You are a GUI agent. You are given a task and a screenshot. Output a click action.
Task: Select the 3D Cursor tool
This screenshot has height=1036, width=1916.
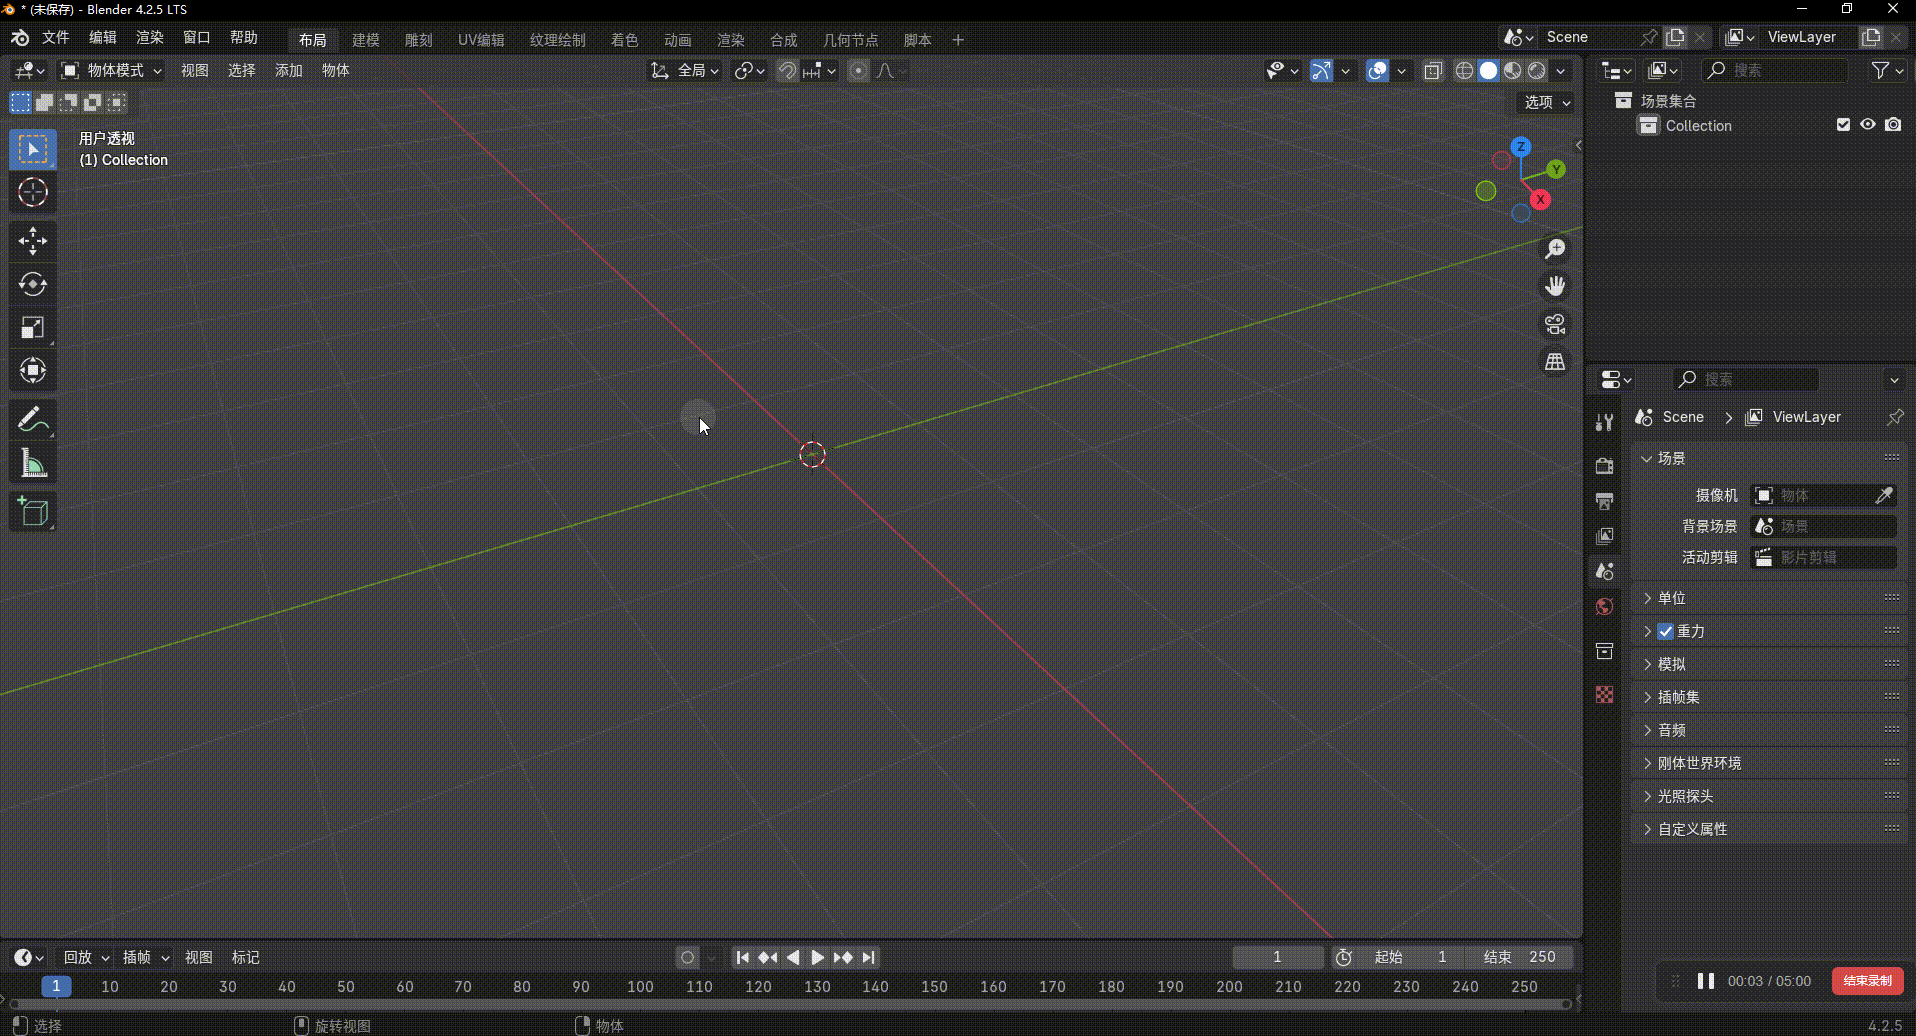[x=32, y=192]
